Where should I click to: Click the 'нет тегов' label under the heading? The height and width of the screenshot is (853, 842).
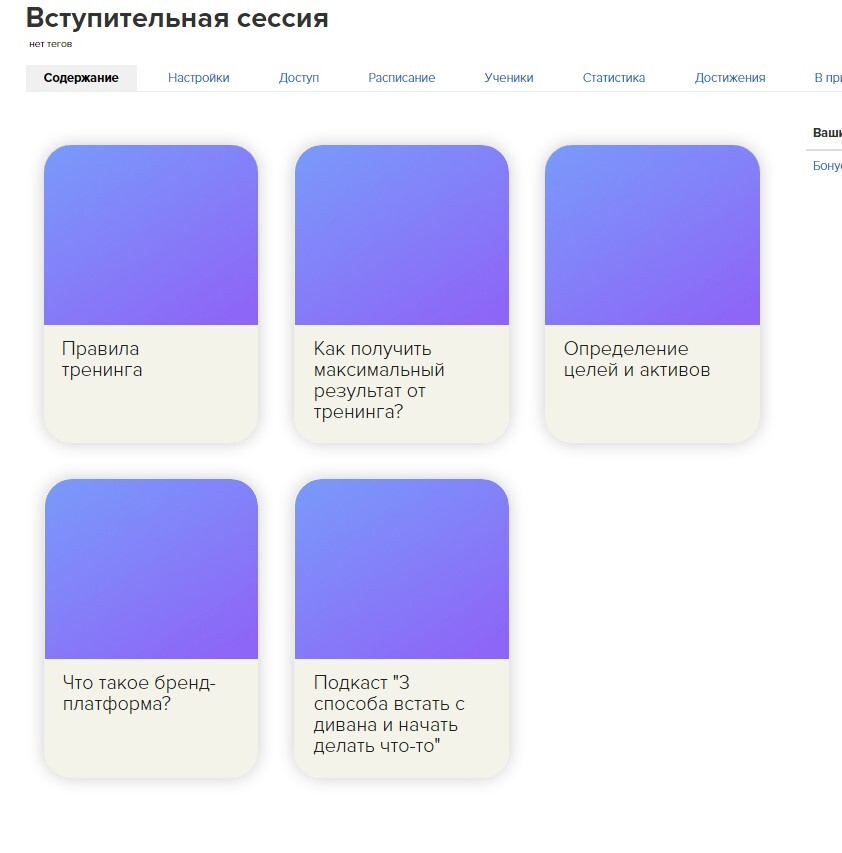[x=50, y=44]
